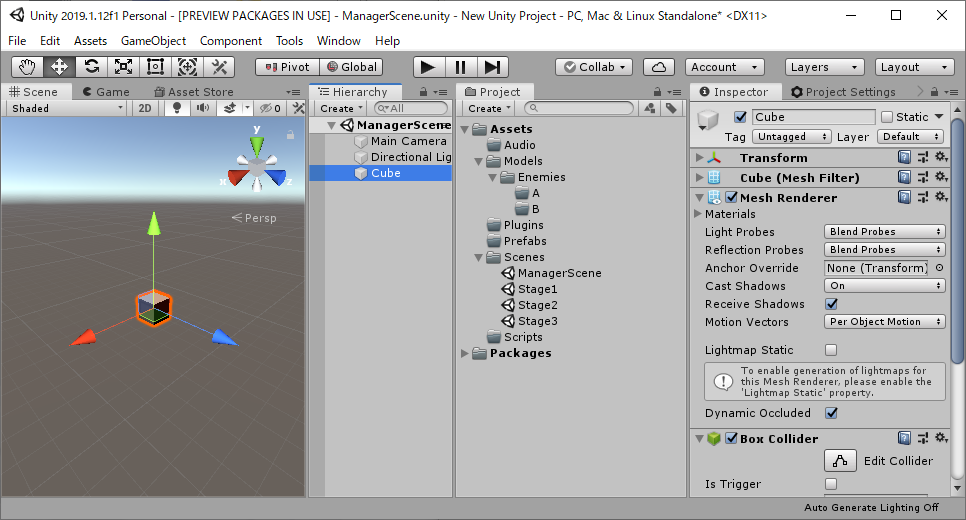Toggle hidden objects visibility counter
966x520 pixels.
[x=270, y=108]
